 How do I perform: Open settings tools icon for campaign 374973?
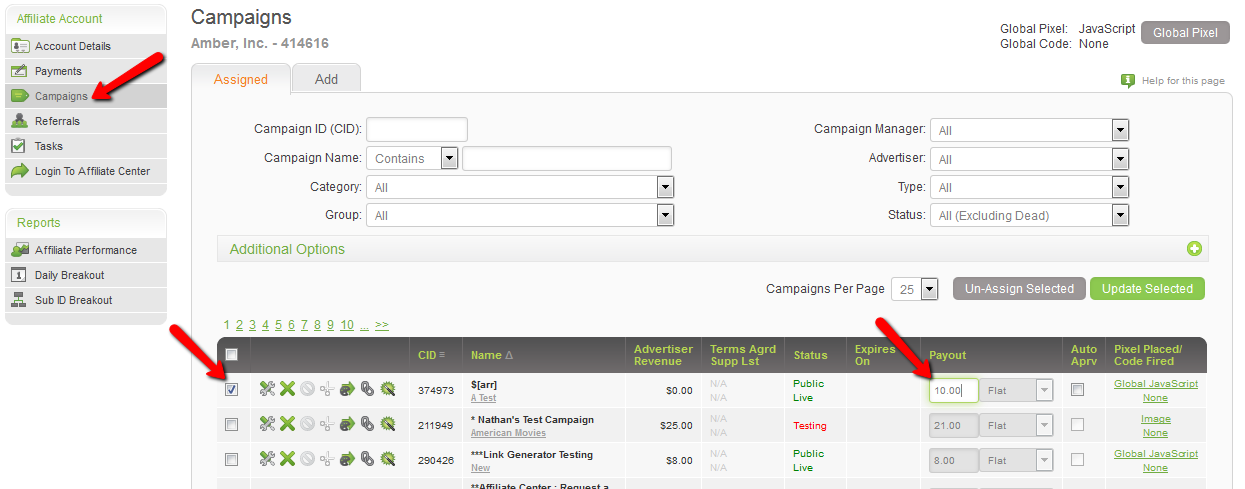coord(267,390)
